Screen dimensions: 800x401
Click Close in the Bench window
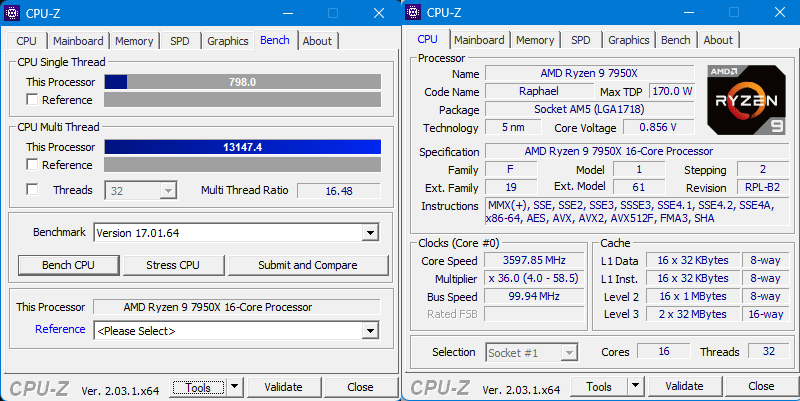click(x=360, y=387)
